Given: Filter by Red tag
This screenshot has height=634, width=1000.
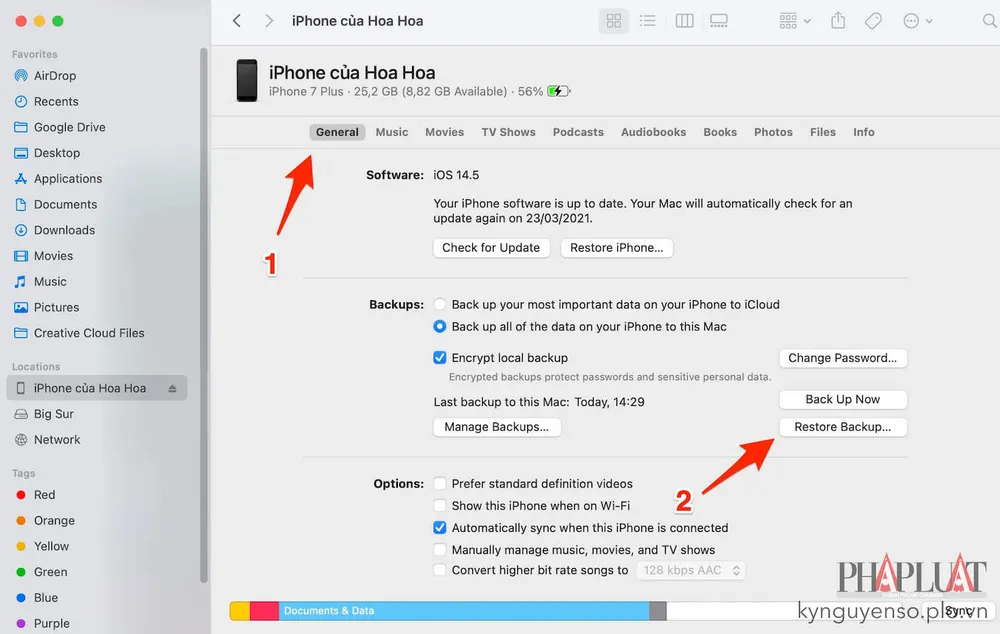Looking at the screenshot, I should click(36, 495).
